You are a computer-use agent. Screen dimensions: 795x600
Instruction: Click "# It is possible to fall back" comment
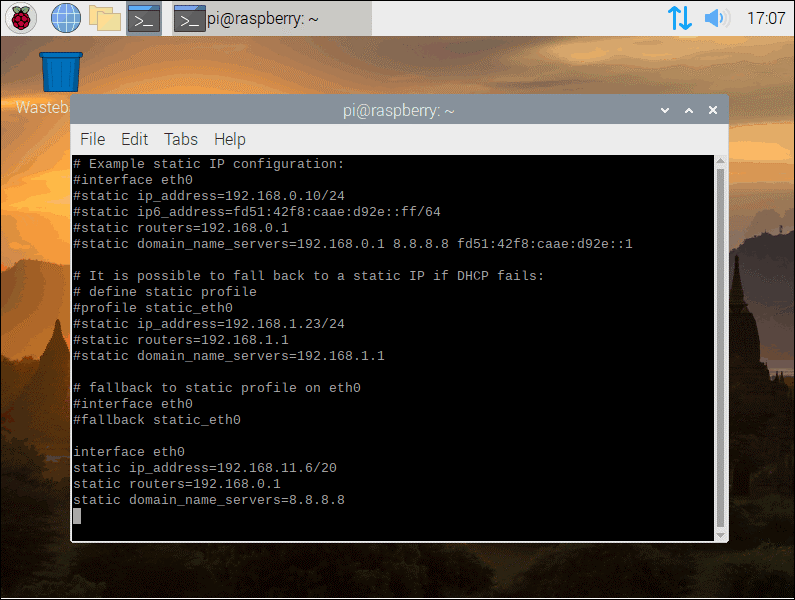click(308, 276)
